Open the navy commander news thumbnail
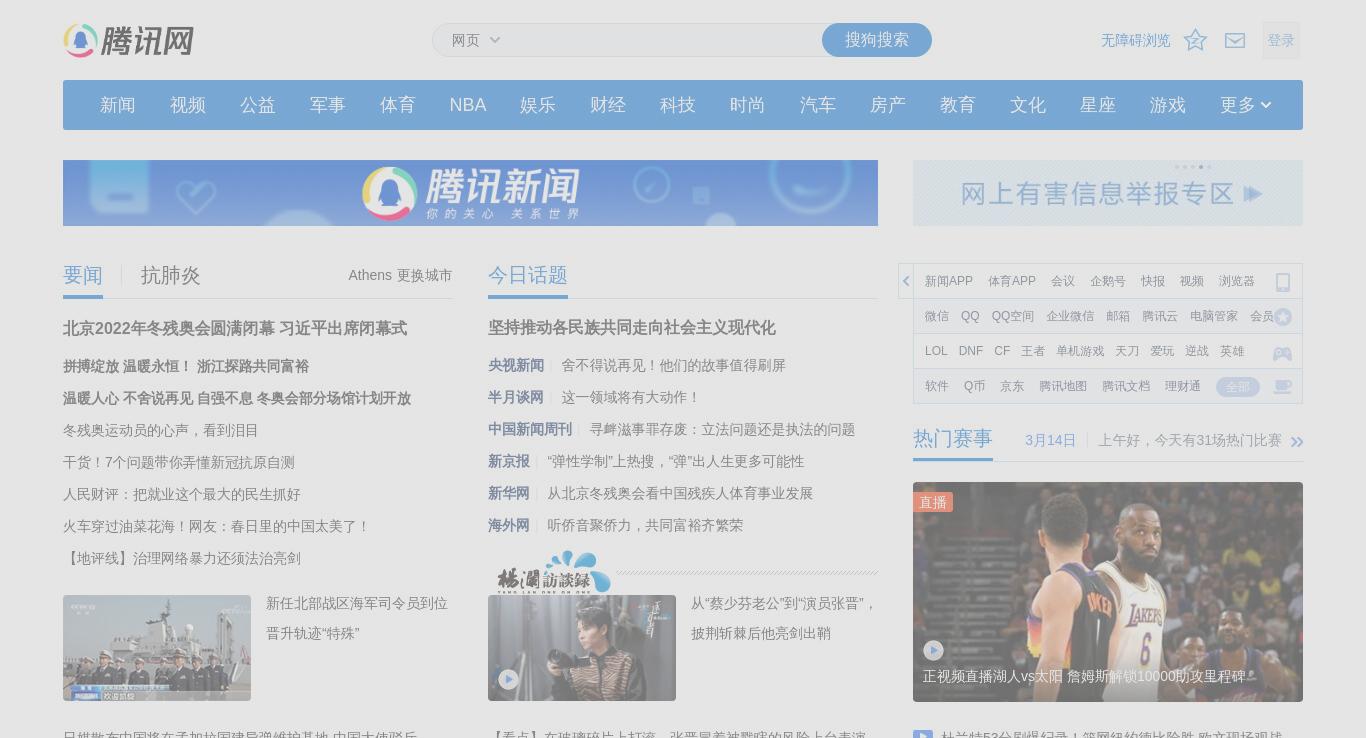This screenshot has height=738, width=1366. tap(157, 648)
